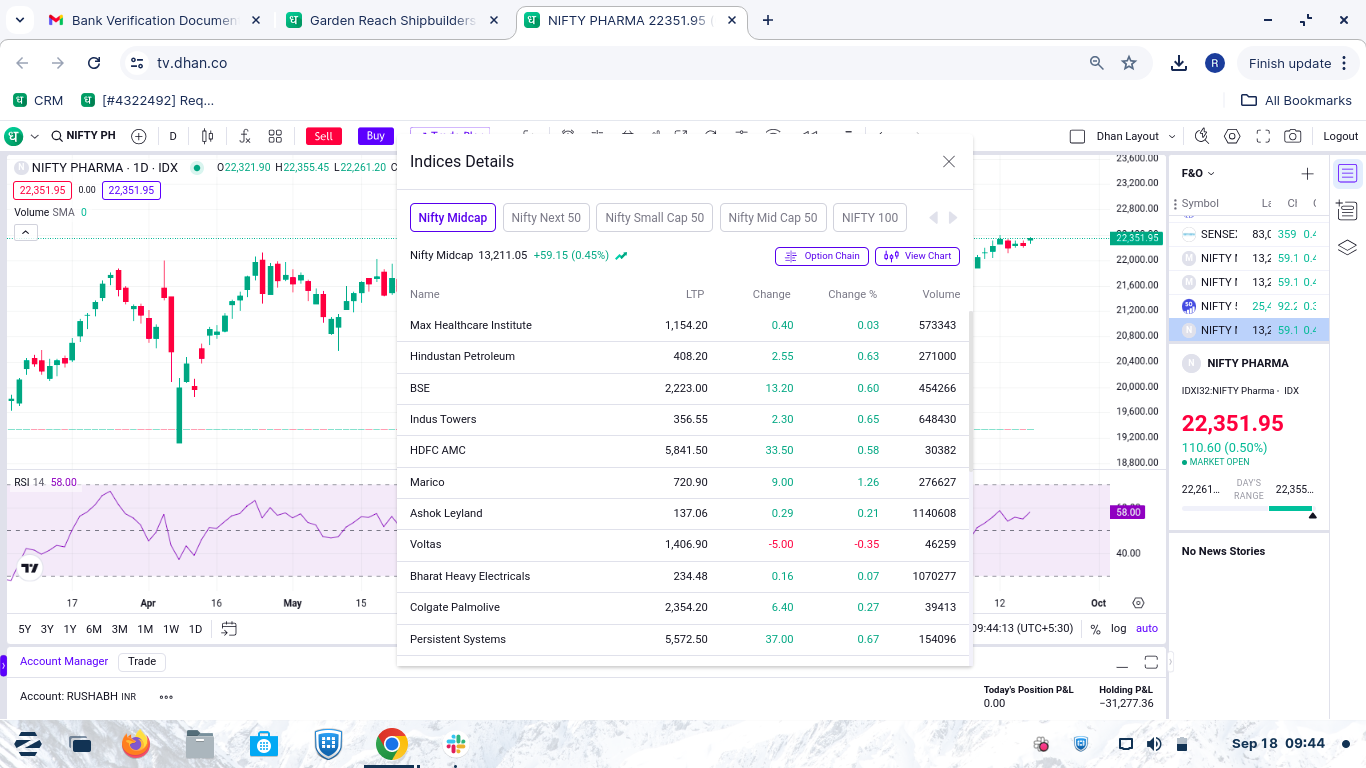
Task: Open the candlestick chart style selector
Action: pos(208,136)
